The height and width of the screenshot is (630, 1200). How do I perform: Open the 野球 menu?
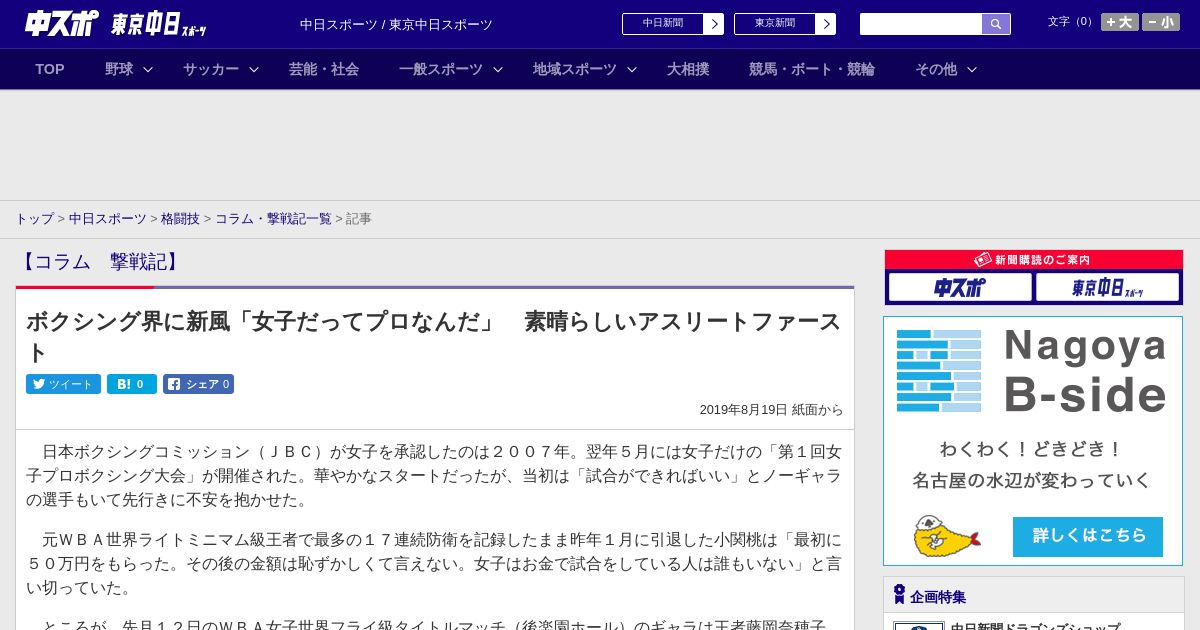pos(119,69)
